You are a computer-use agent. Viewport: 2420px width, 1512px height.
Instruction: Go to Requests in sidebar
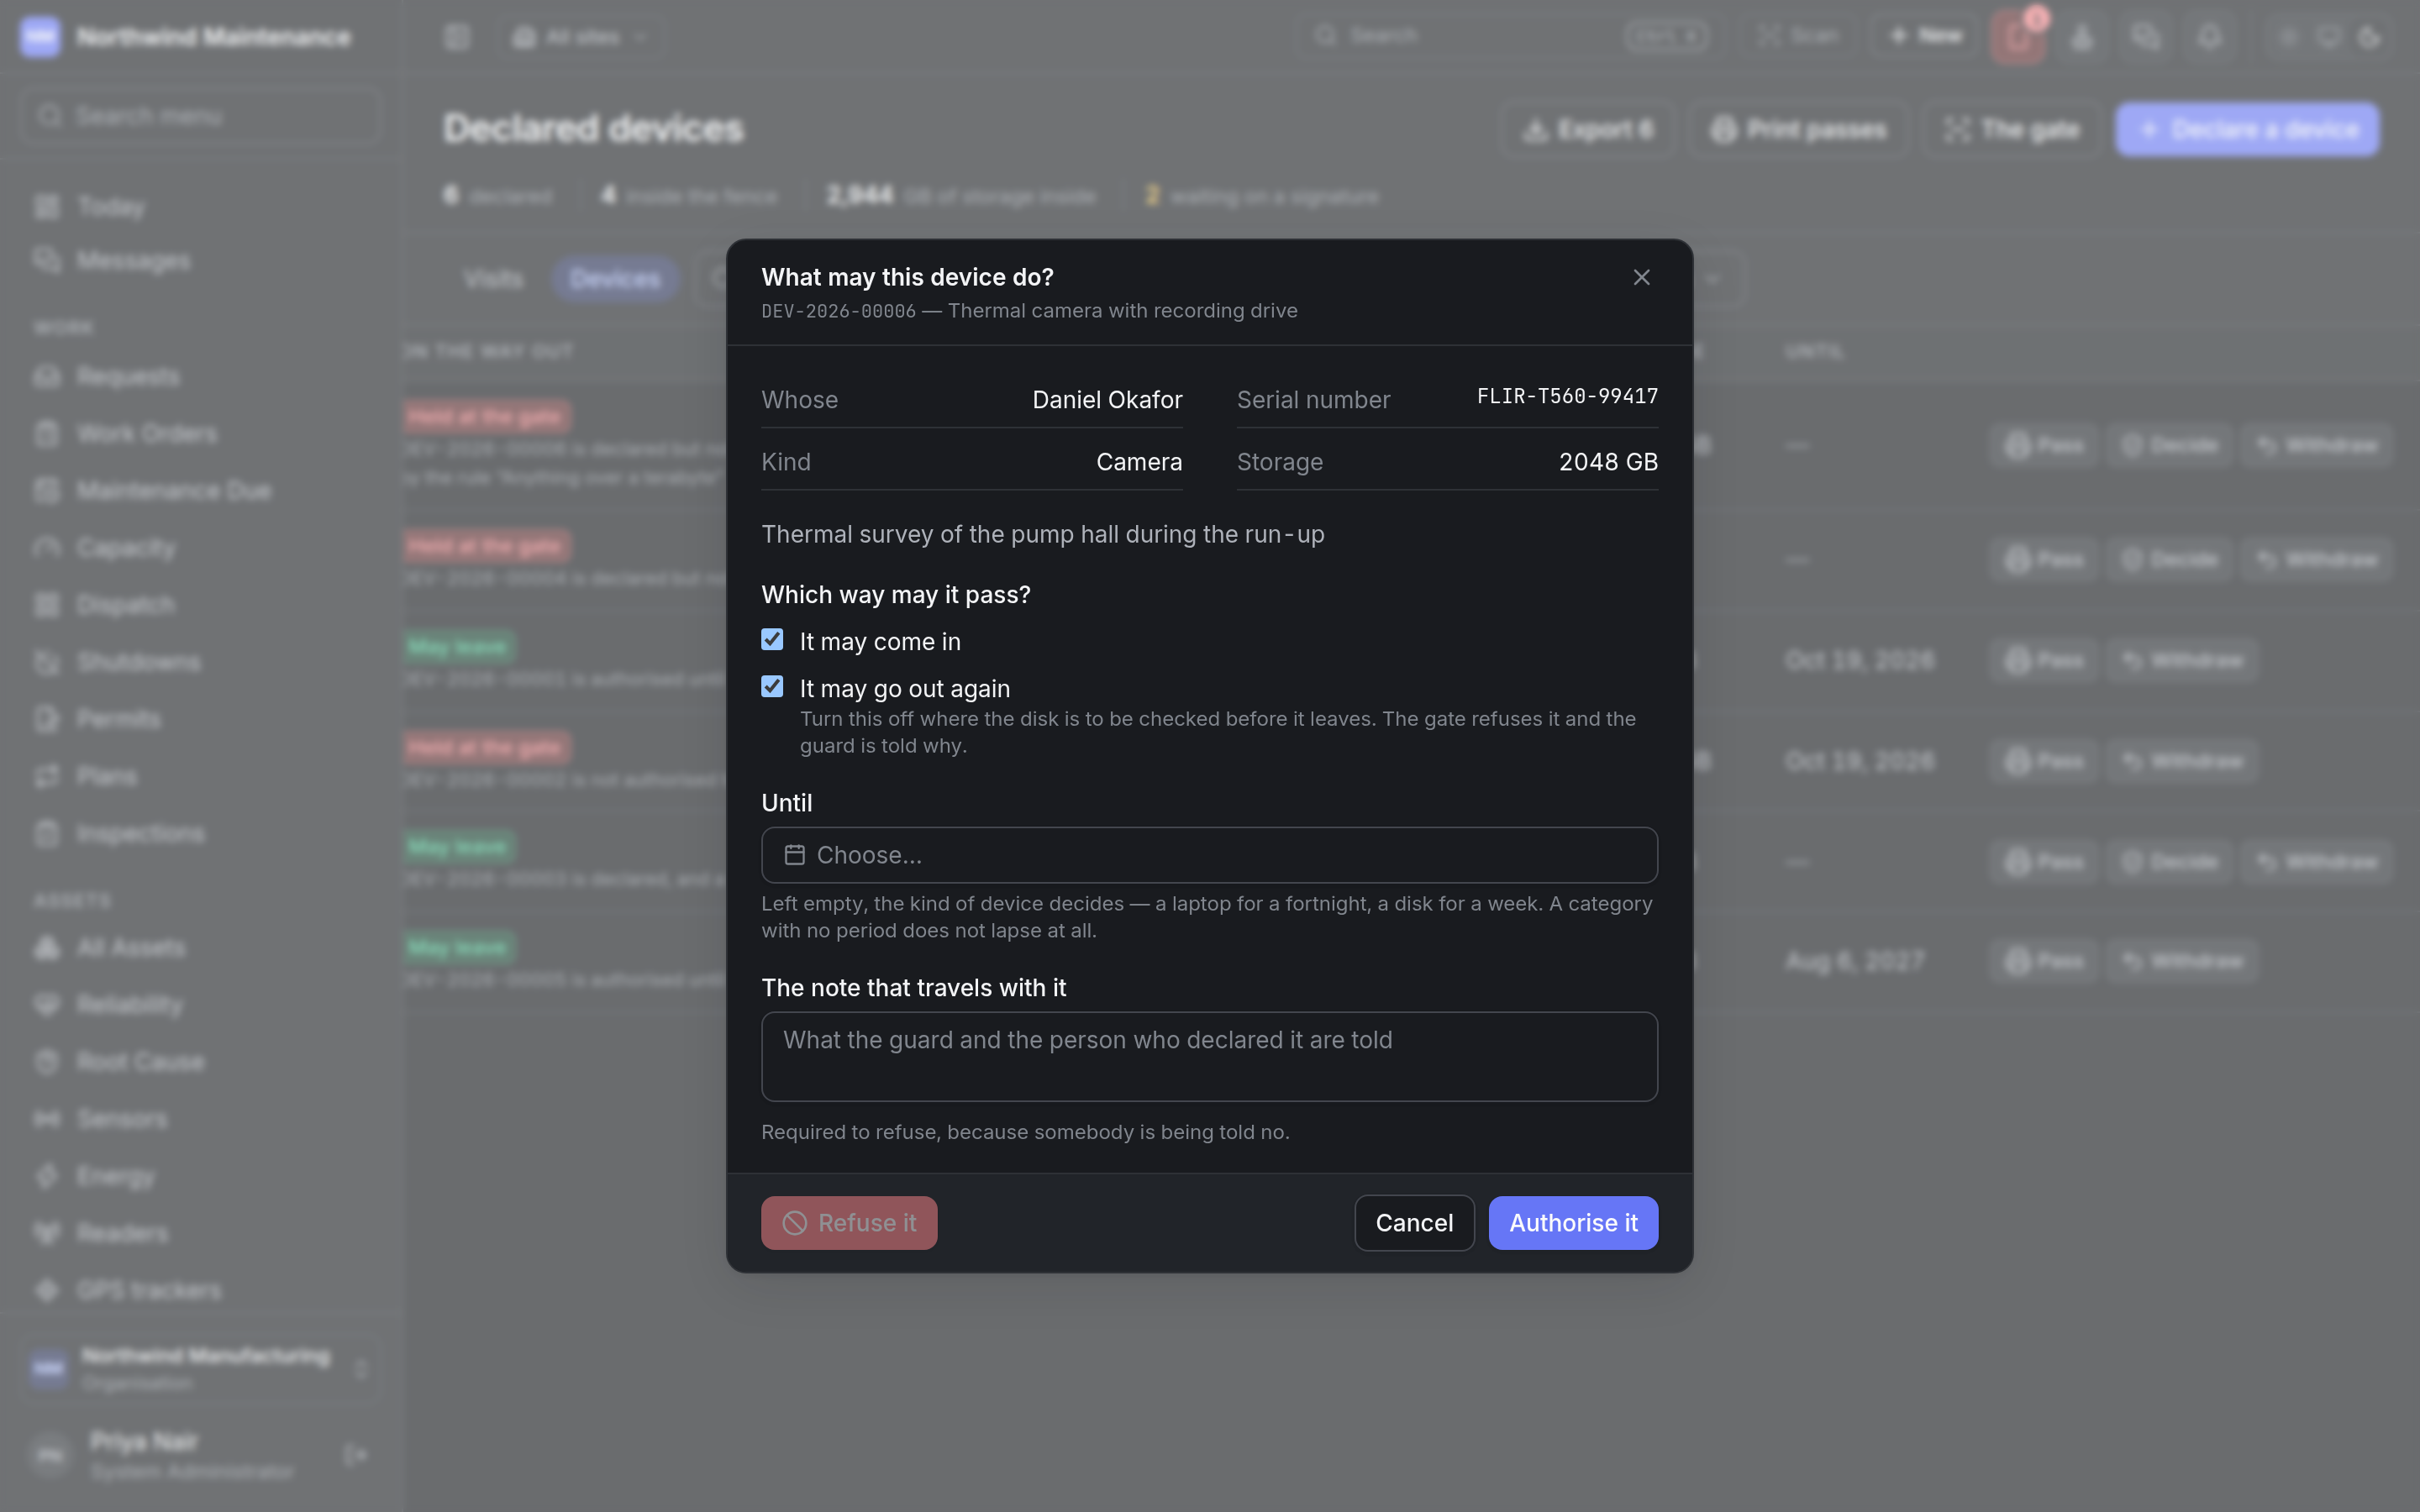(200, 376)
